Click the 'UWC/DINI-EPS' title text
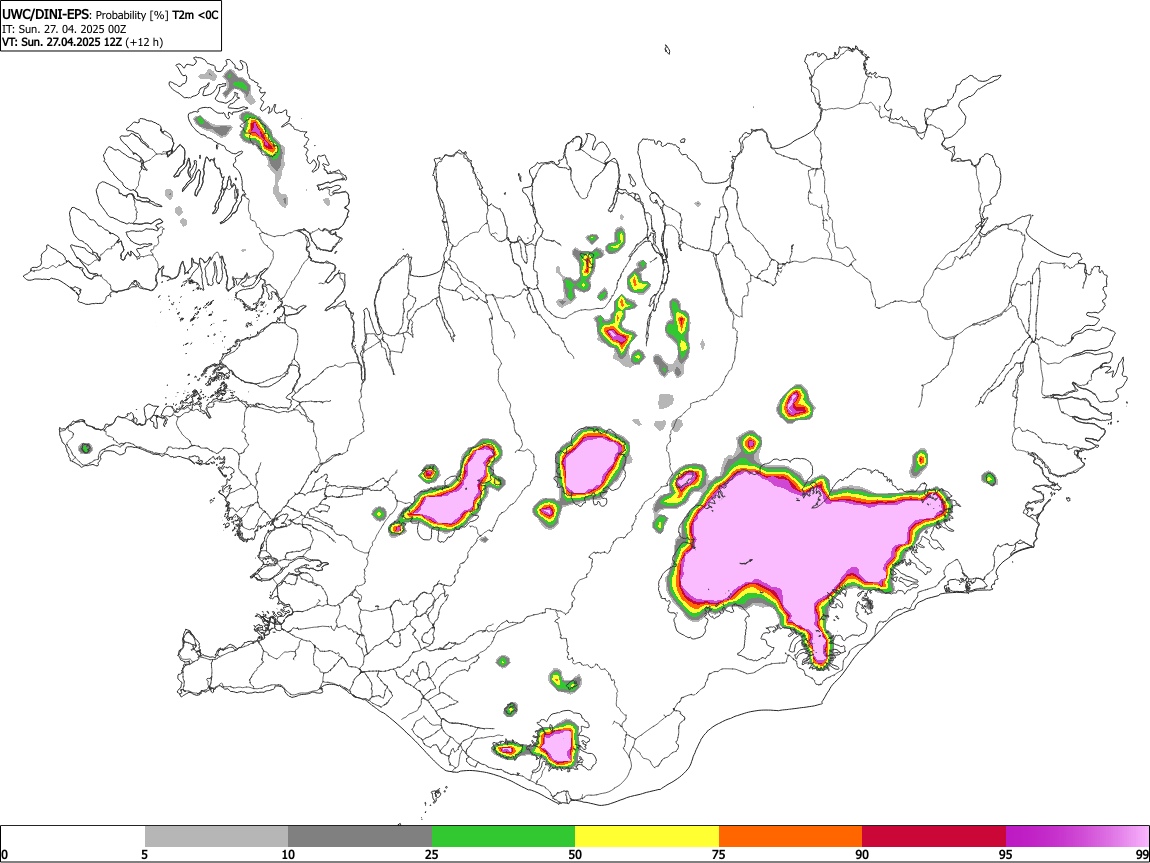This screenshot has width=1150, height=863. [x=46, y=15]
